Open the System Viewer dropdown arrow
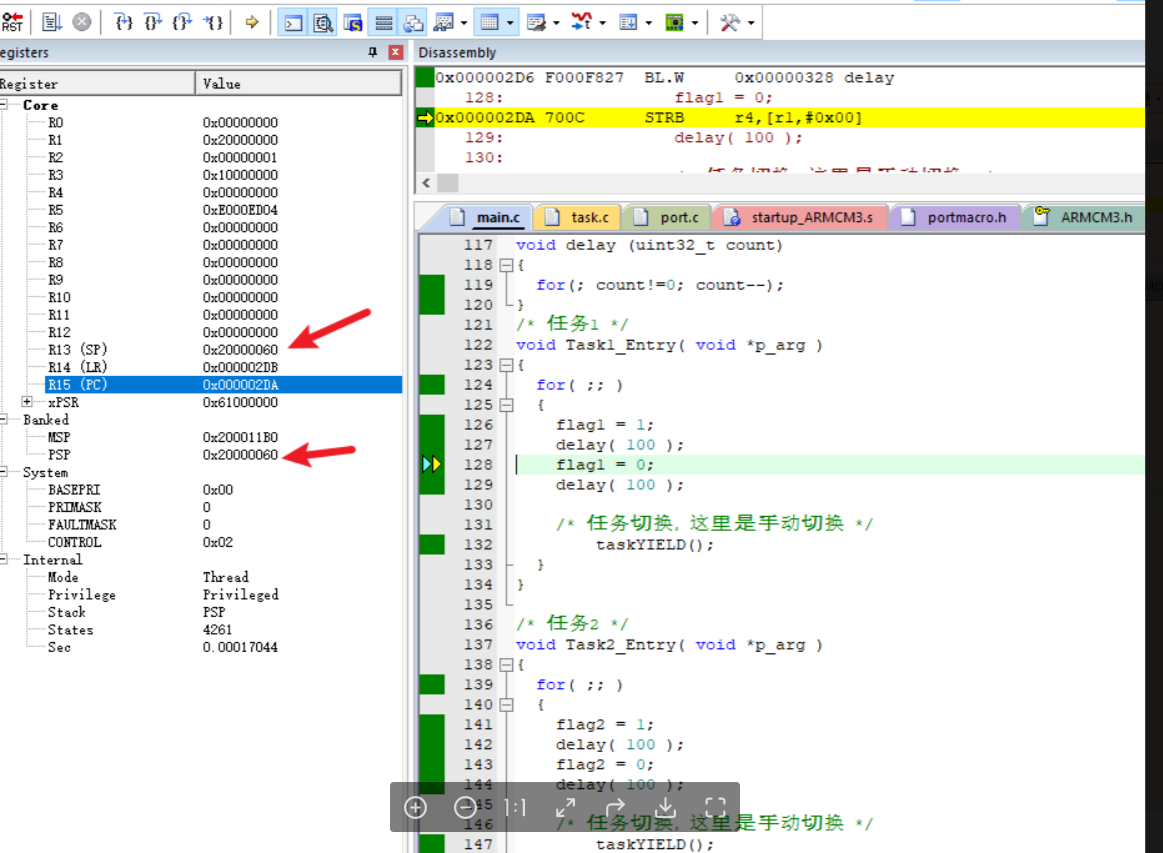The image size is (1163, 853). (695, 23)
